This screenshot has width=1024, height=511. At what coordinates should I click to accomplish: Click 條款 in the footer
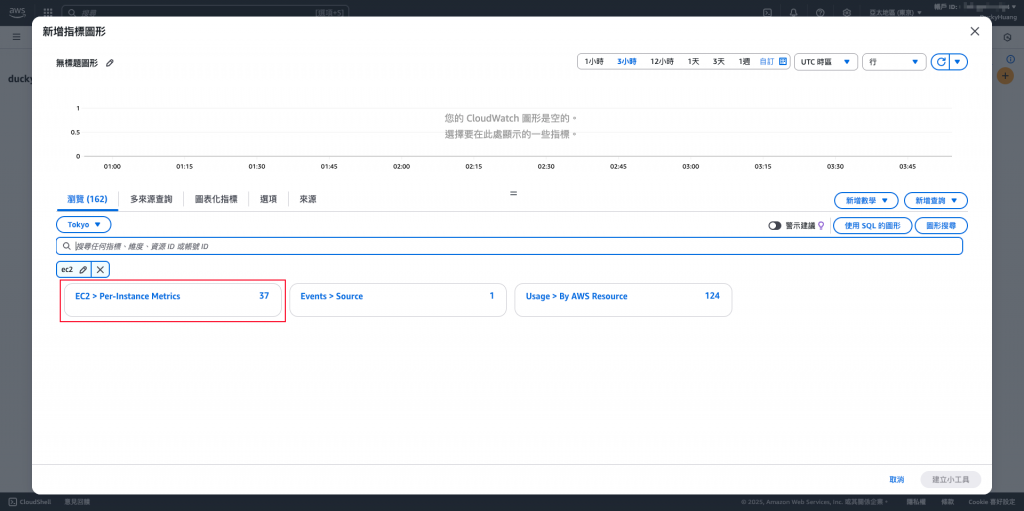pyautogui.click(x=946, y=502)
